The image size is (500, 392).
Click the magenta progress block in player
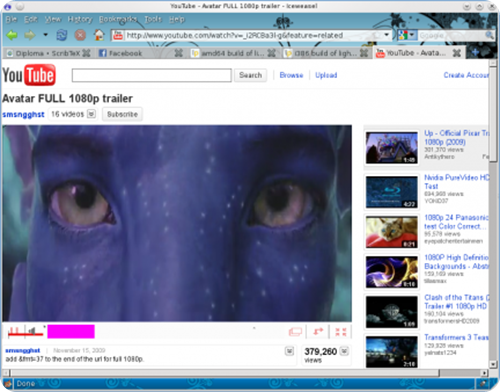click(71, 332)
